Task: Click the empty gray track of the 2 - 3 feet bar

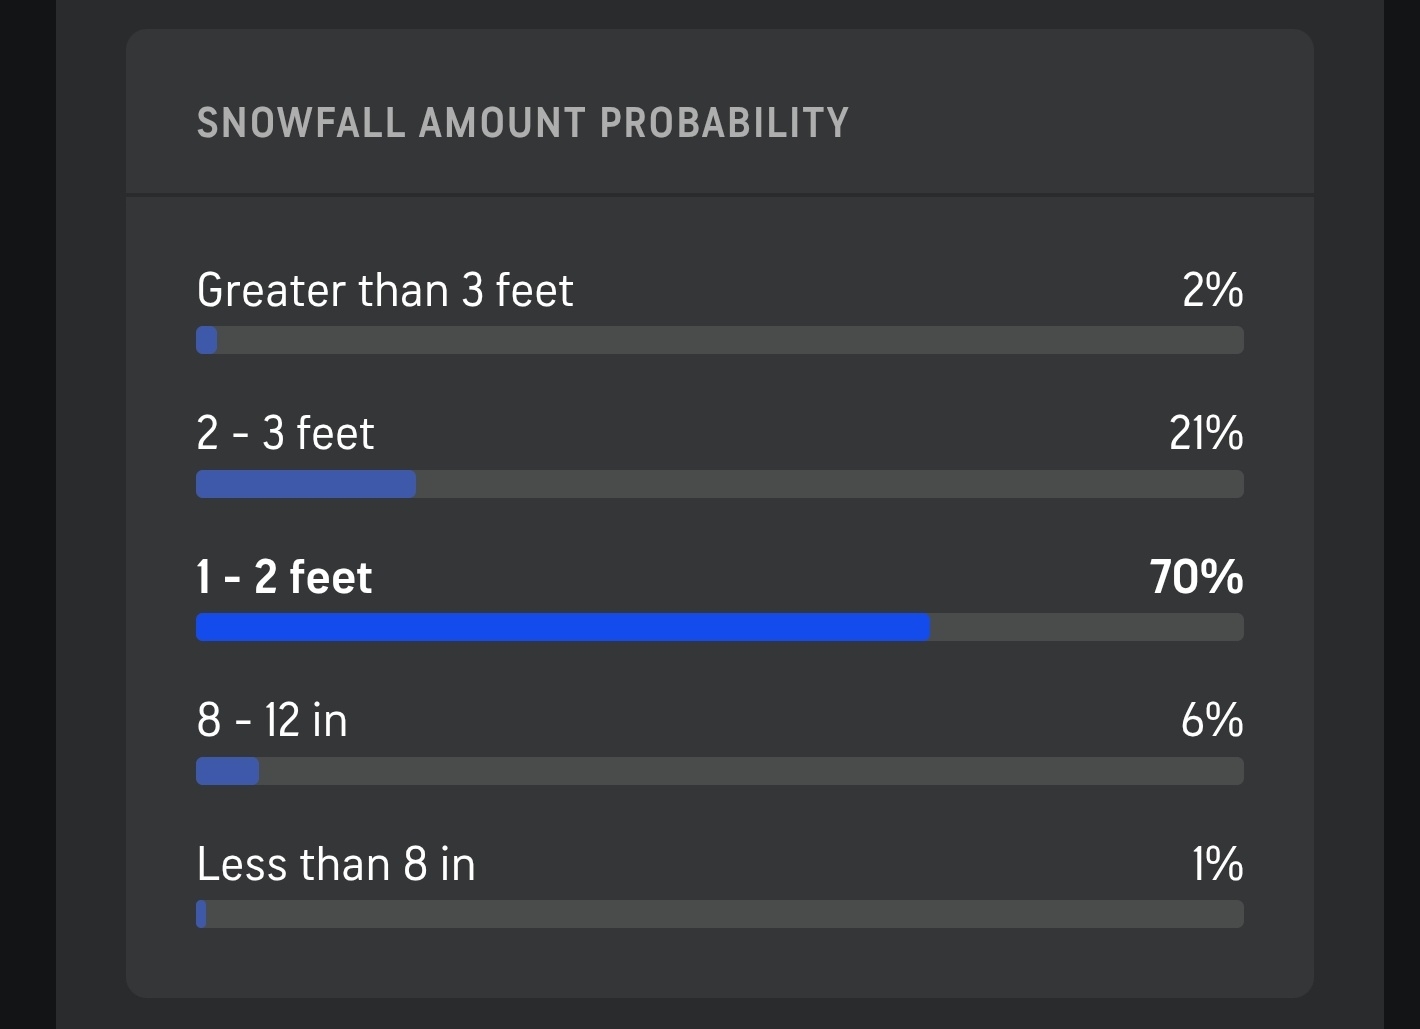Action: 830,484
